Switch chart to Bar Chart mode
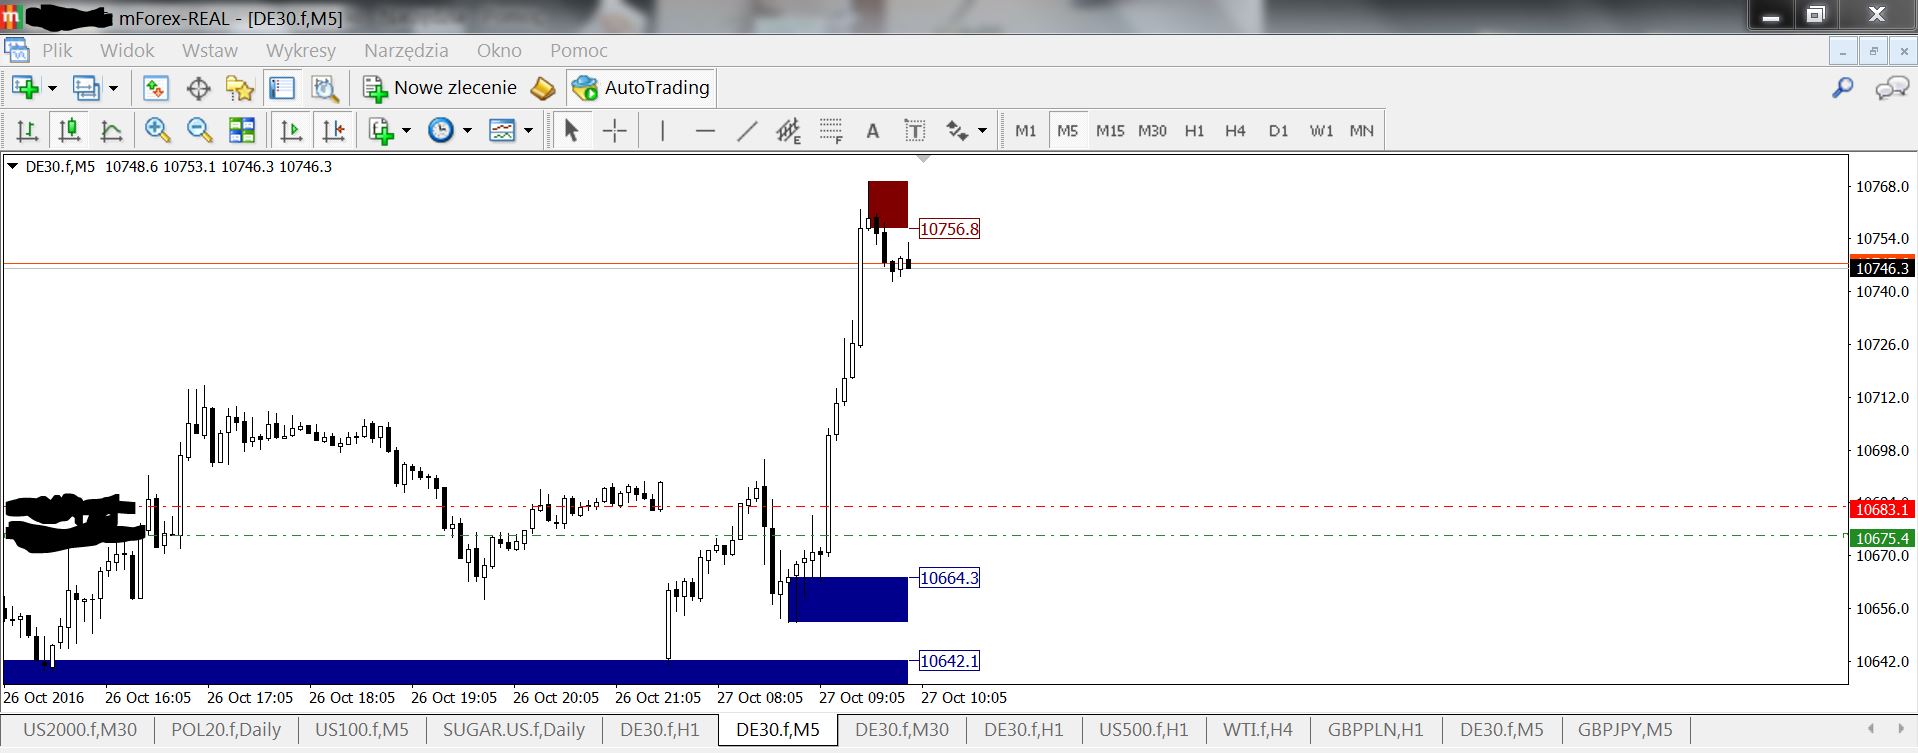The image size is (1918, 753). [x=27, y=130]
